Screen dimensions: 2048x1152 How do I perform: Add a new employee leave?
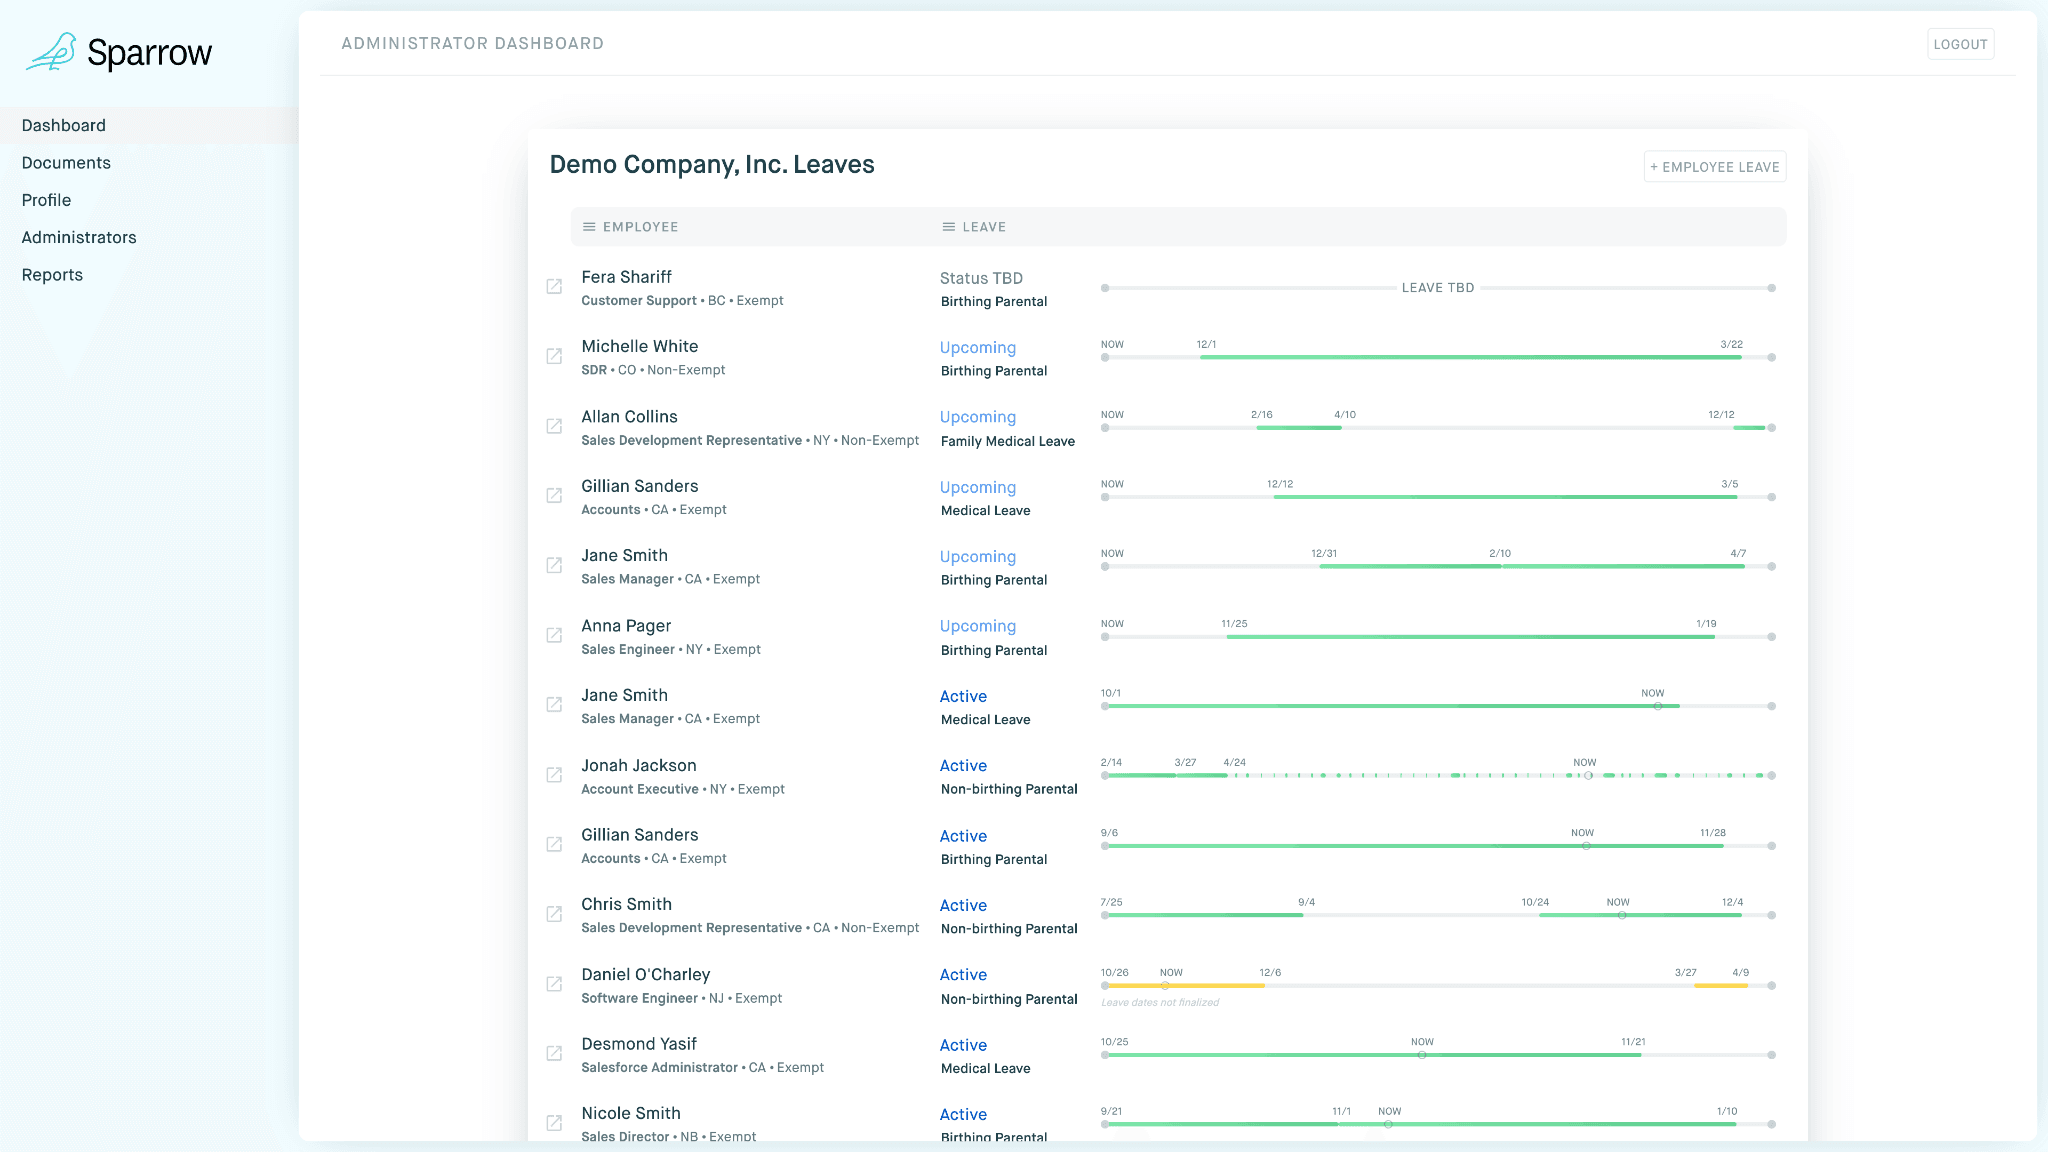[x=1715, y=167]
